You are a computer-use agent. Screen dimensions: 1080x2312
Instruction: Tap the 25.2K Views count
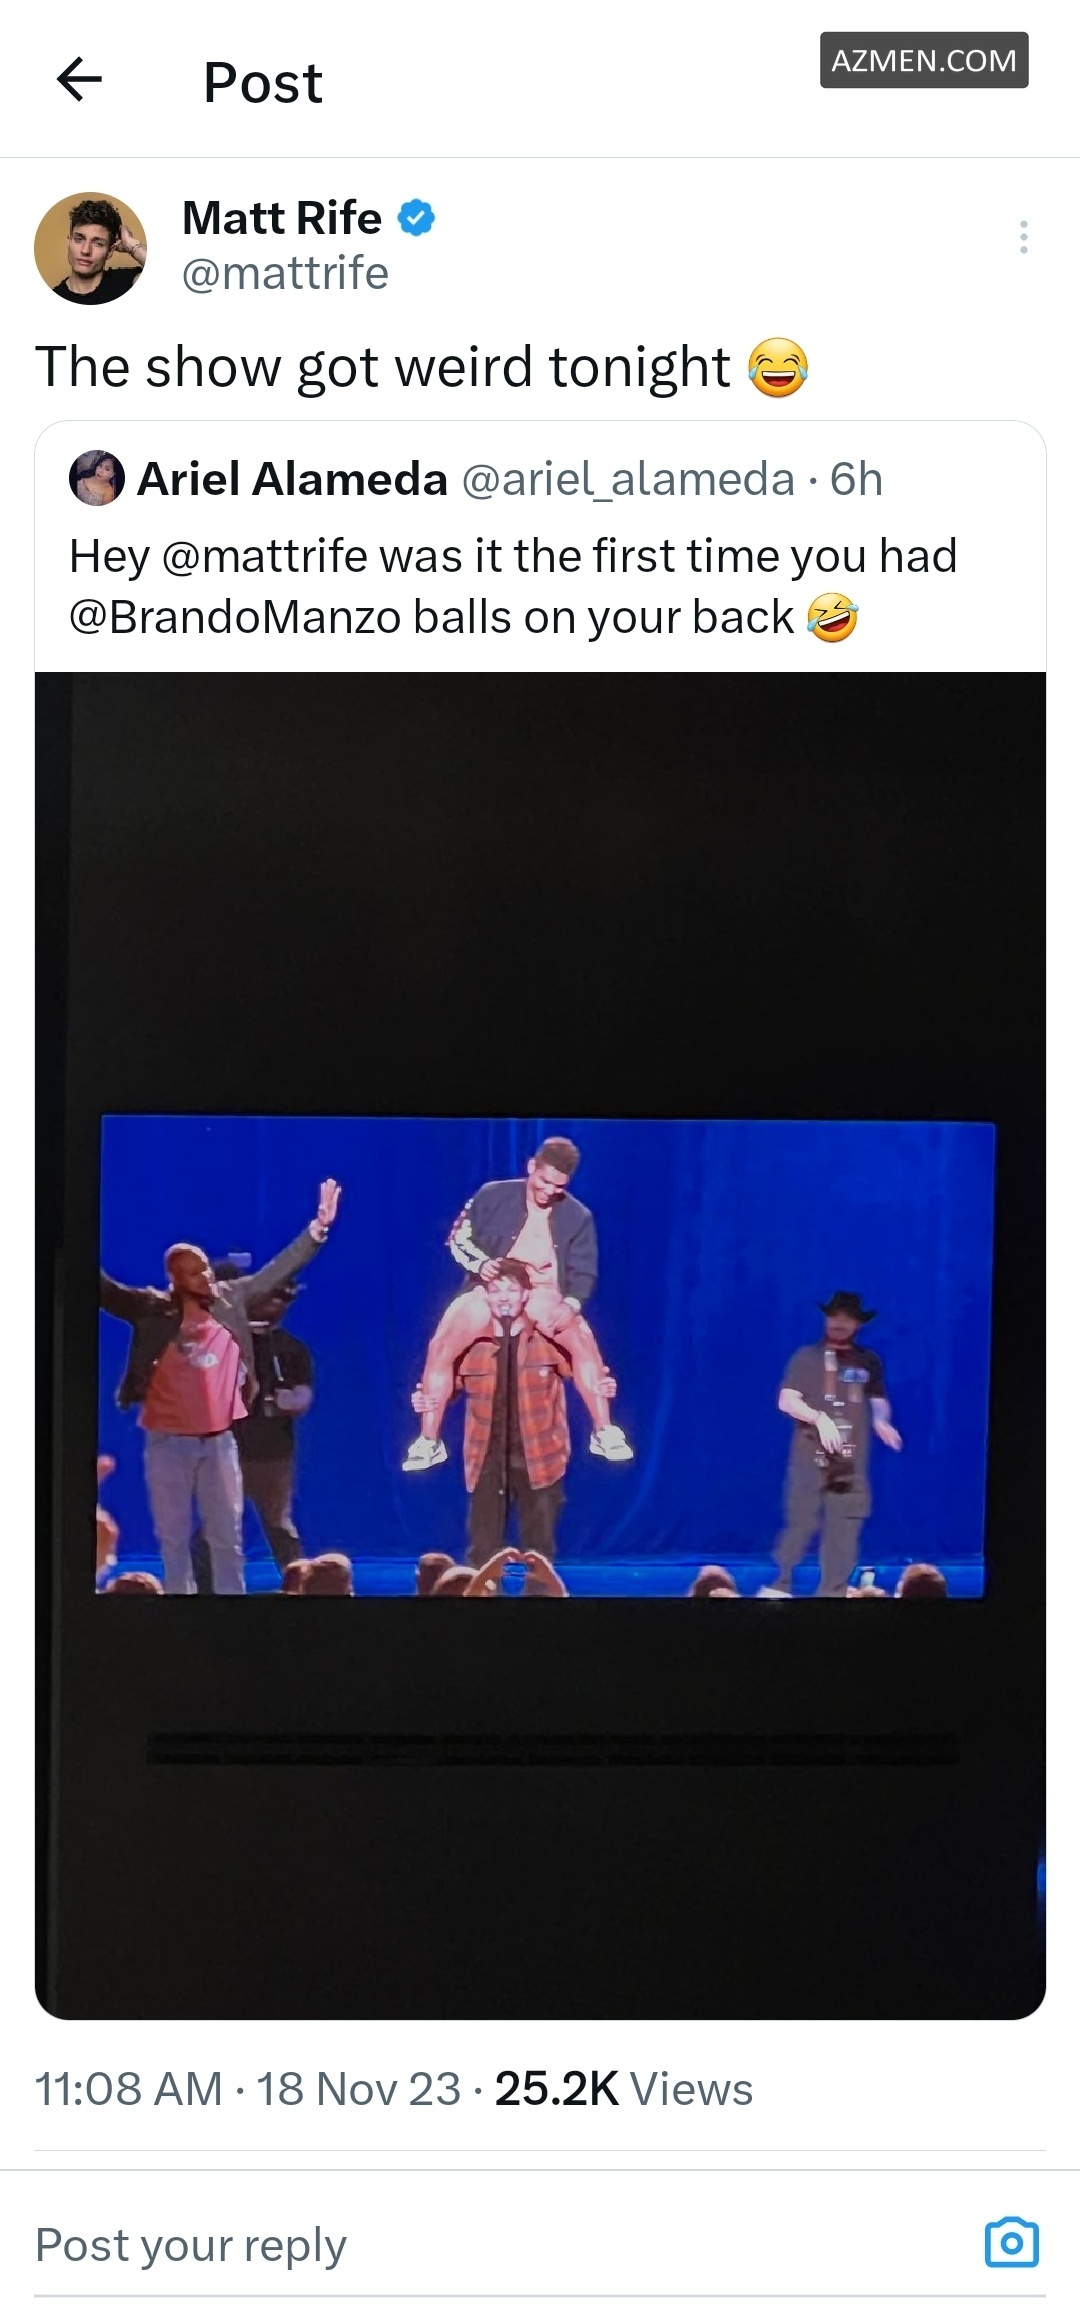(x=623, y=2089)
